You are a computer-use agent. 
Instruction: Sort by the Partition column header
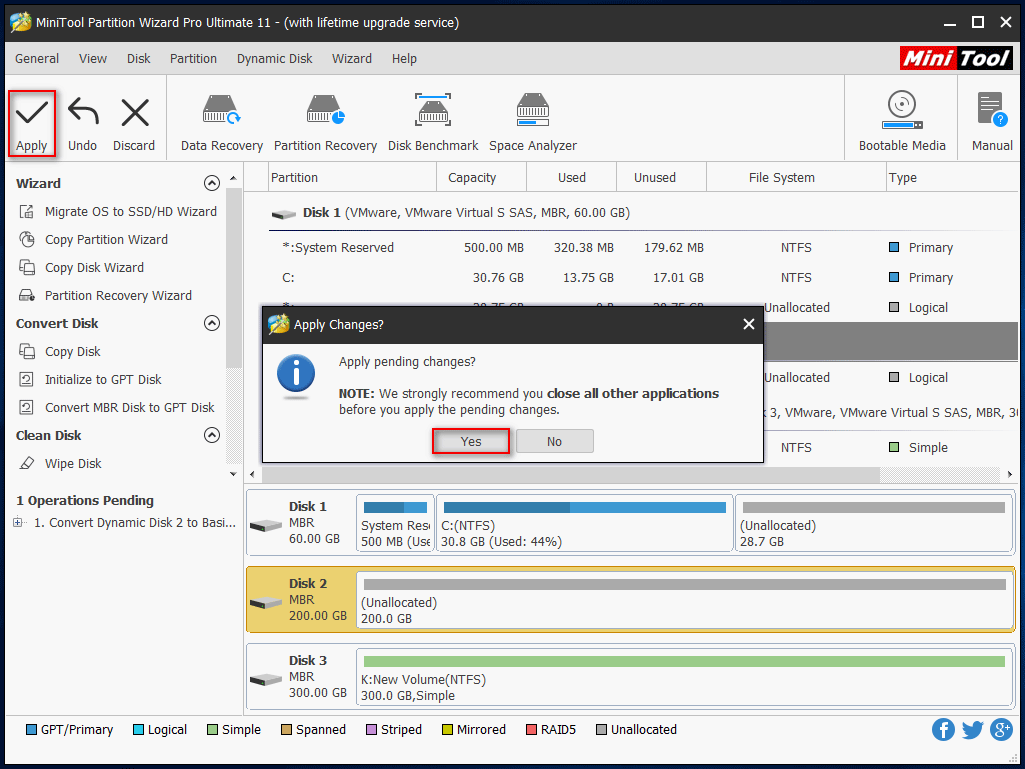352,178
